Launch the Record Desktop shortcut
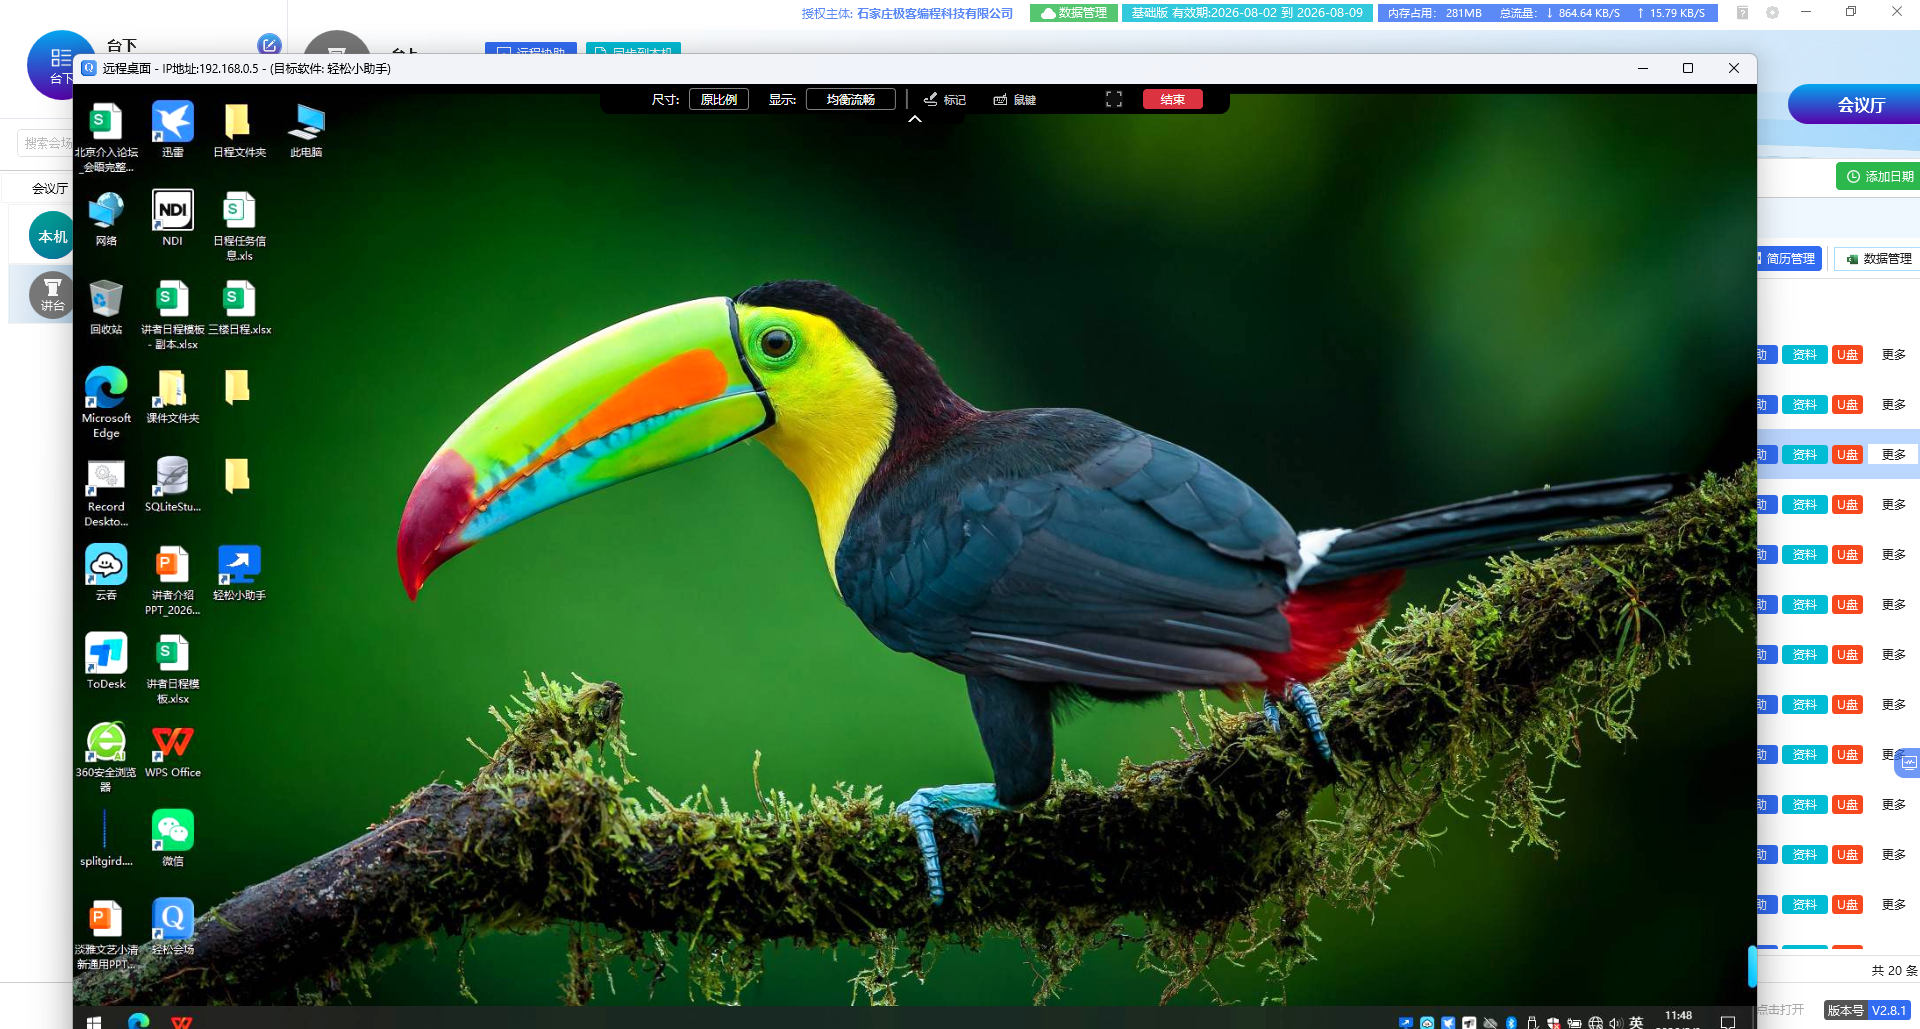Image resolution: width=1920 pixels, height=1029 pixels. click(106, 492)
